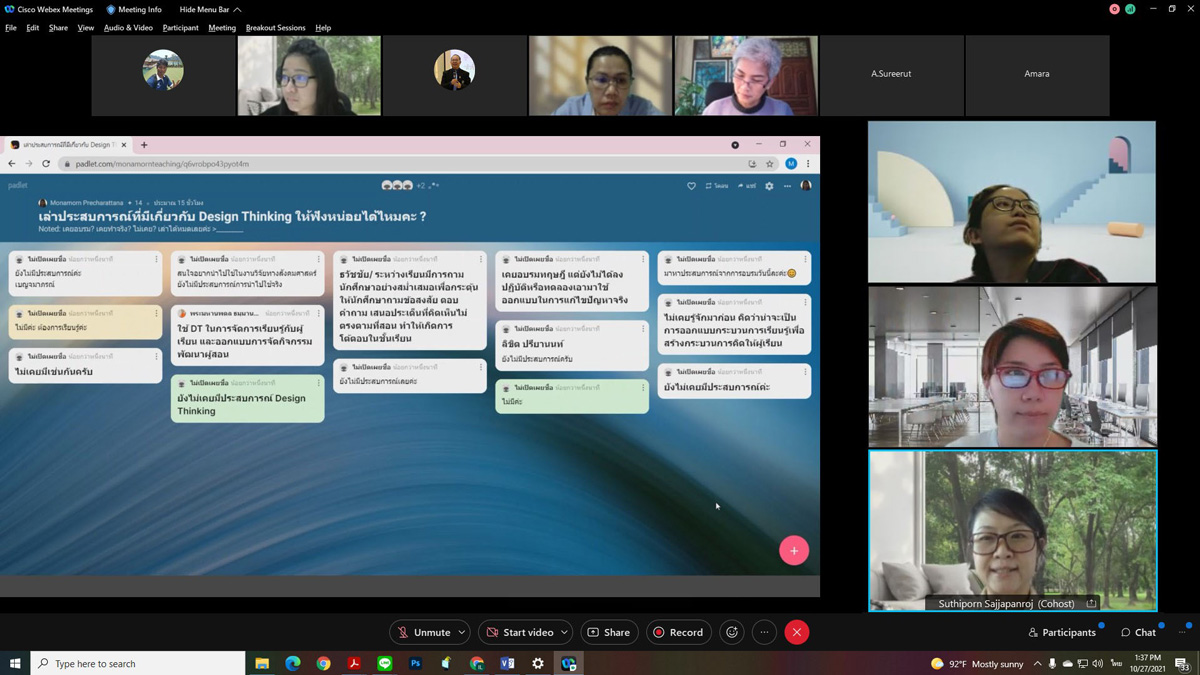This screenshot has width=1200, height=675.
Task: Collapse menu bar using Hide Menu Bar chevron
Action: click(237, 9)
